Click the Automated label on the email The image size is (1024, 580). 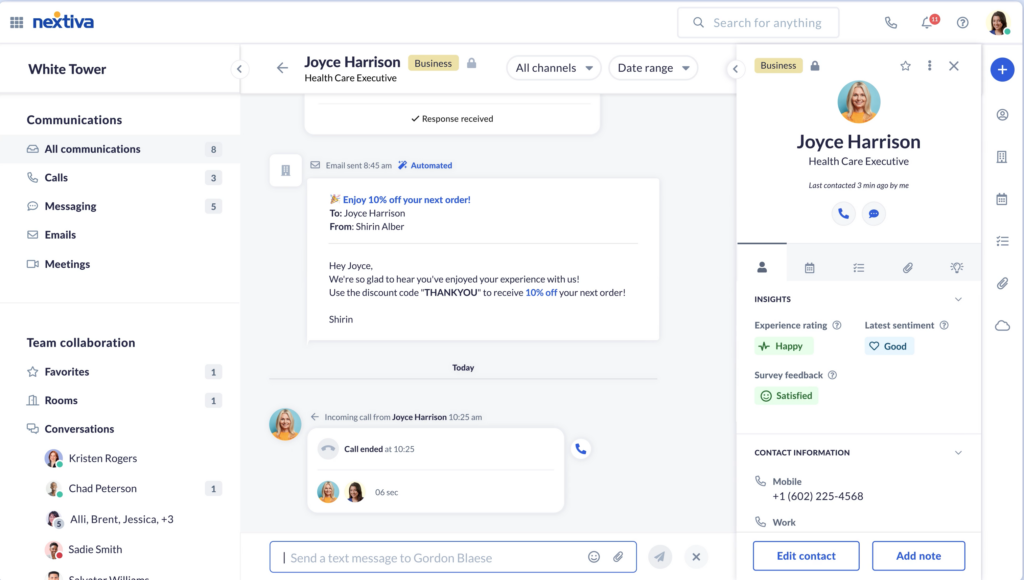tap(425, 165)
